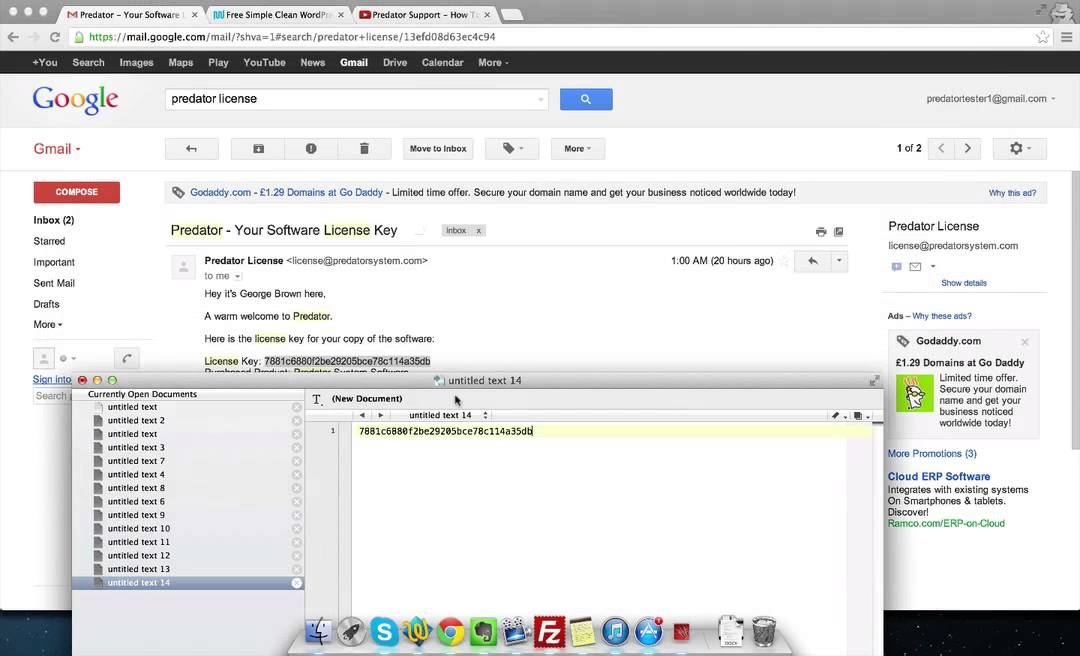The width and height of the screenshot is (1080, 656).
Task: Open Skype from the Dock
Action: click(384, 631)
